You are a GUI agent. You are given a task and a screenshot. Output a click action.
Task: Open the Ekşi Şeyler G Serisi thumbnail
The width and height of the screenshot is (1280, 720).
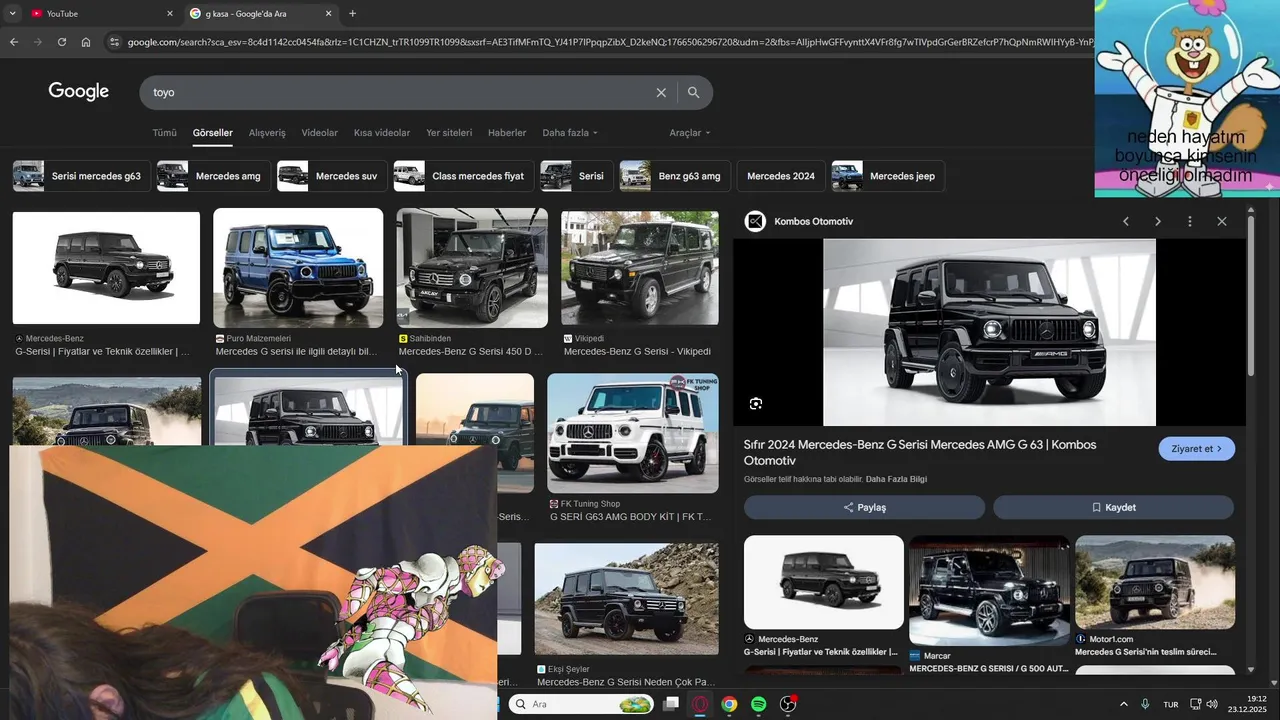click(x=626, y=599)
